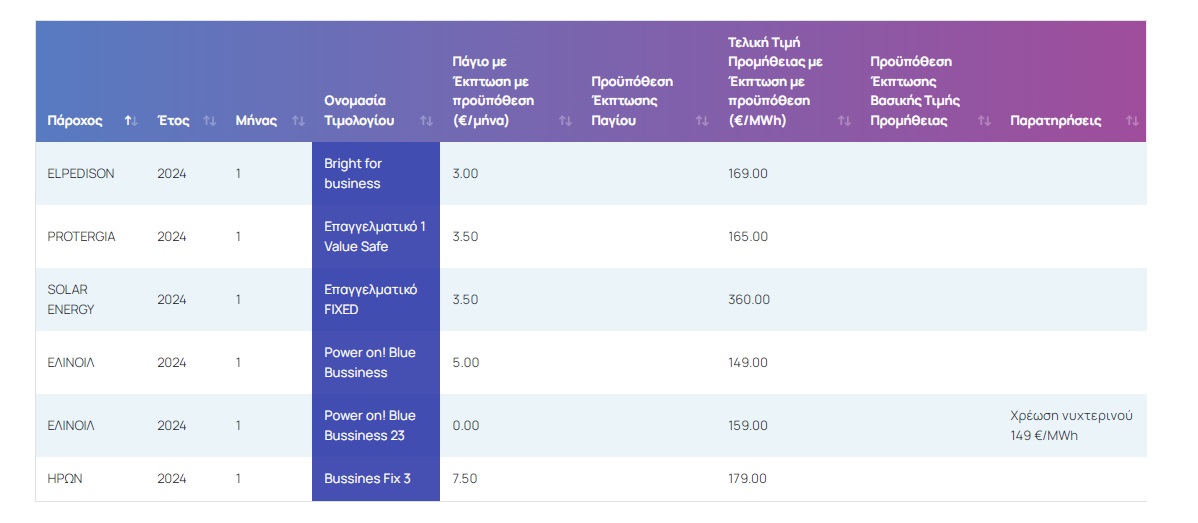Select the Bright for business tariff cell
This screenshot has width=1198, height=523.
pos(375,174)
